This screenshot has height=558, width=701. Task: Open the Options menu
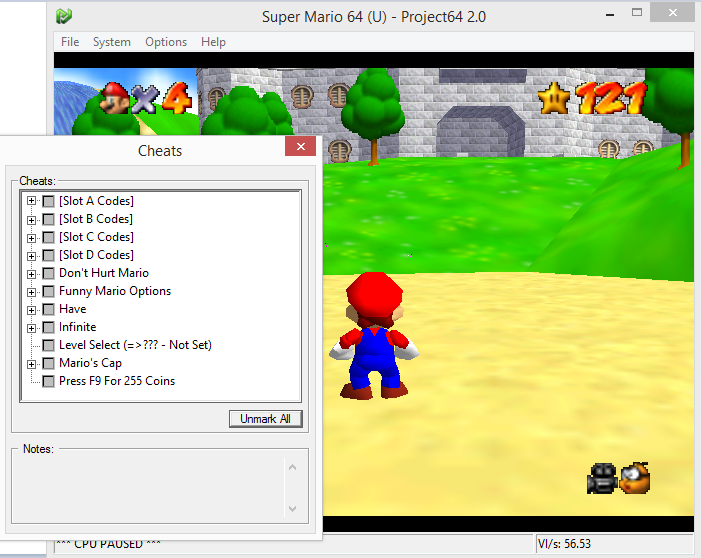tap(166, 42)
